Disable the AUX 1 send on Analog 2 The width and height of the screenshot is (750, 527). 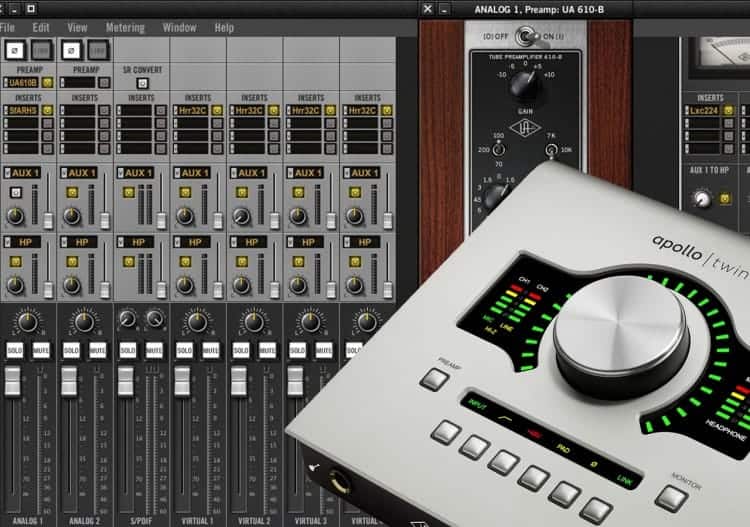(72, 193)
